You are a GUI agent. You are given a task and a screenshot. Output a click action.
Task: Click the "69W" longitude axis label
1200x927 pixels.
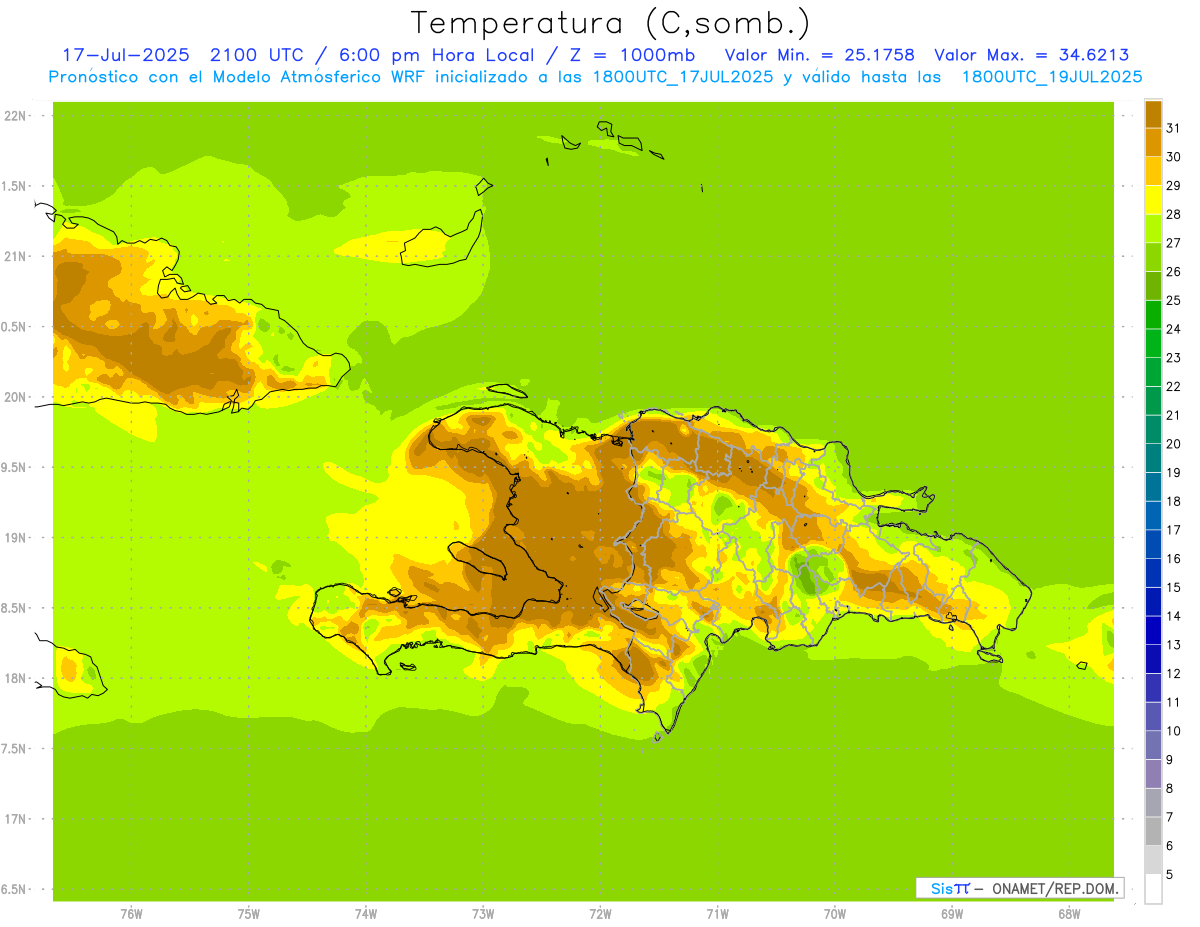952,913
